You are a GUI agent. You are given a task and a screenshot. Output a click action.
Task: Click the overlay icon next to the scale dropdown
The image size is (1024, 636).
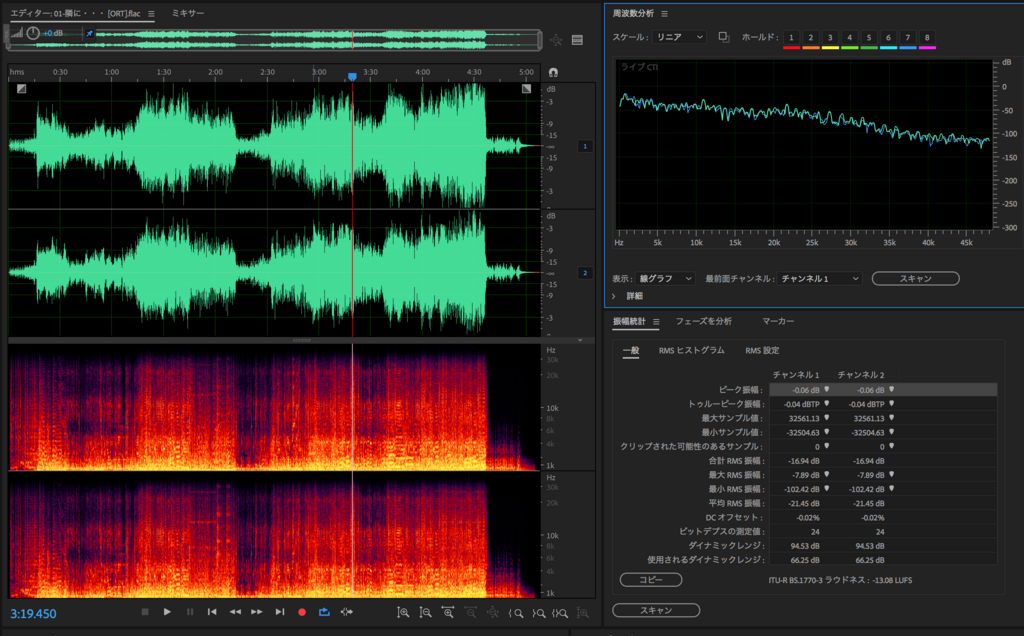tap(724, 37)
